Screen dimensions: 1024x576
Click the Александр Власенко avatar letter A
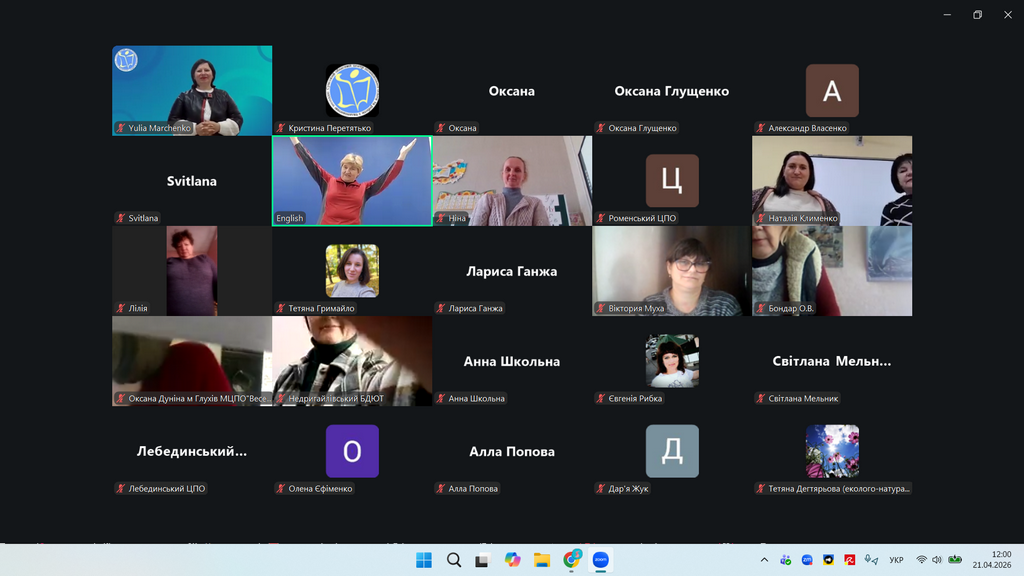pyautogui.click(x=832, y=91)
